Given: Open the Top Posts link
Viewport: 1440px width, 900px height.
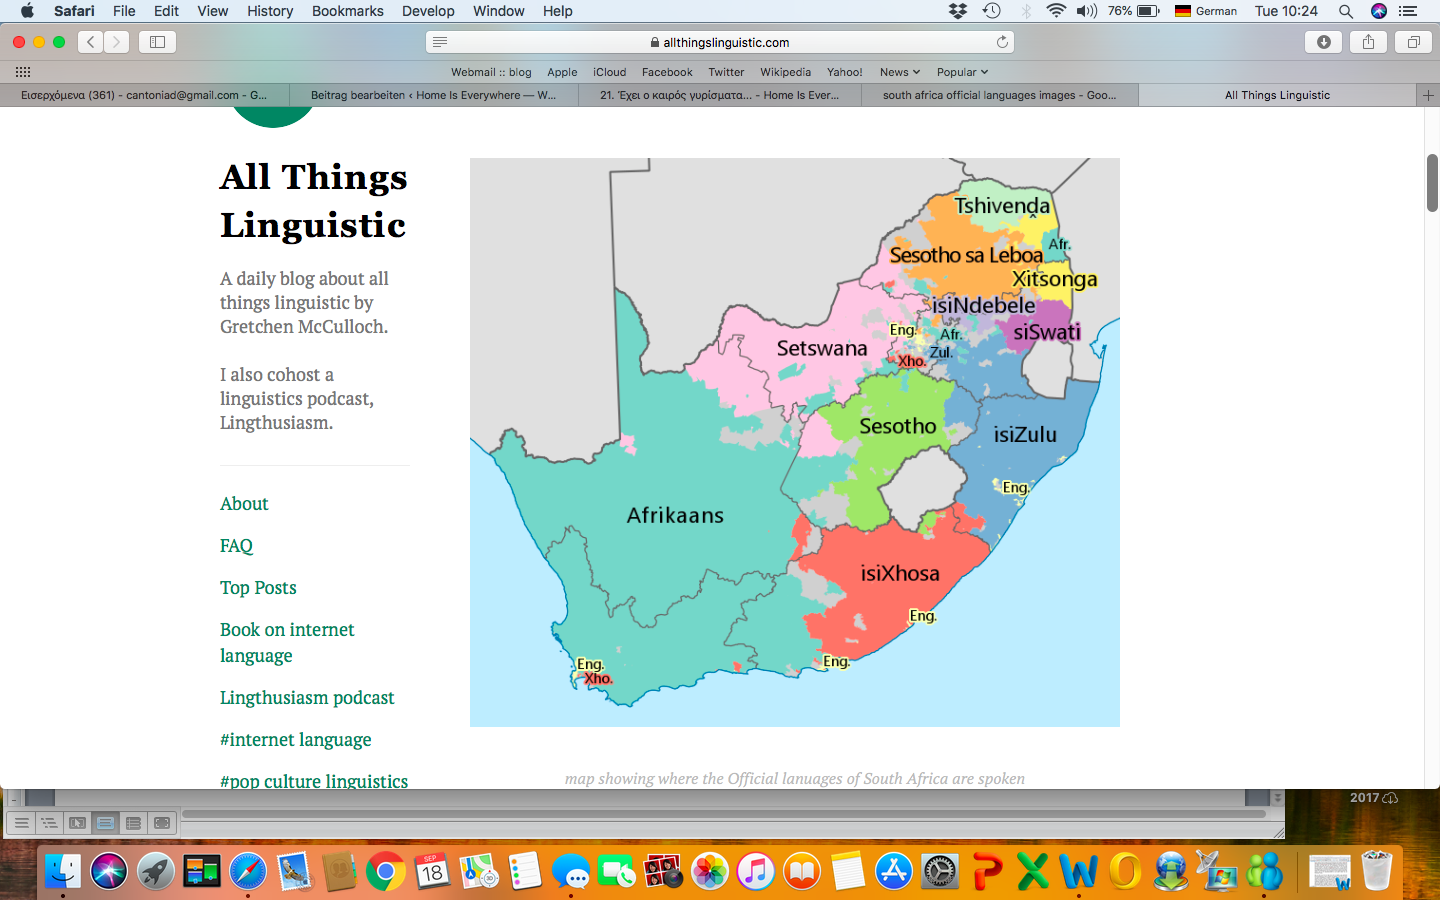Looking at the screenshot, I should click(x=258, y=588).
